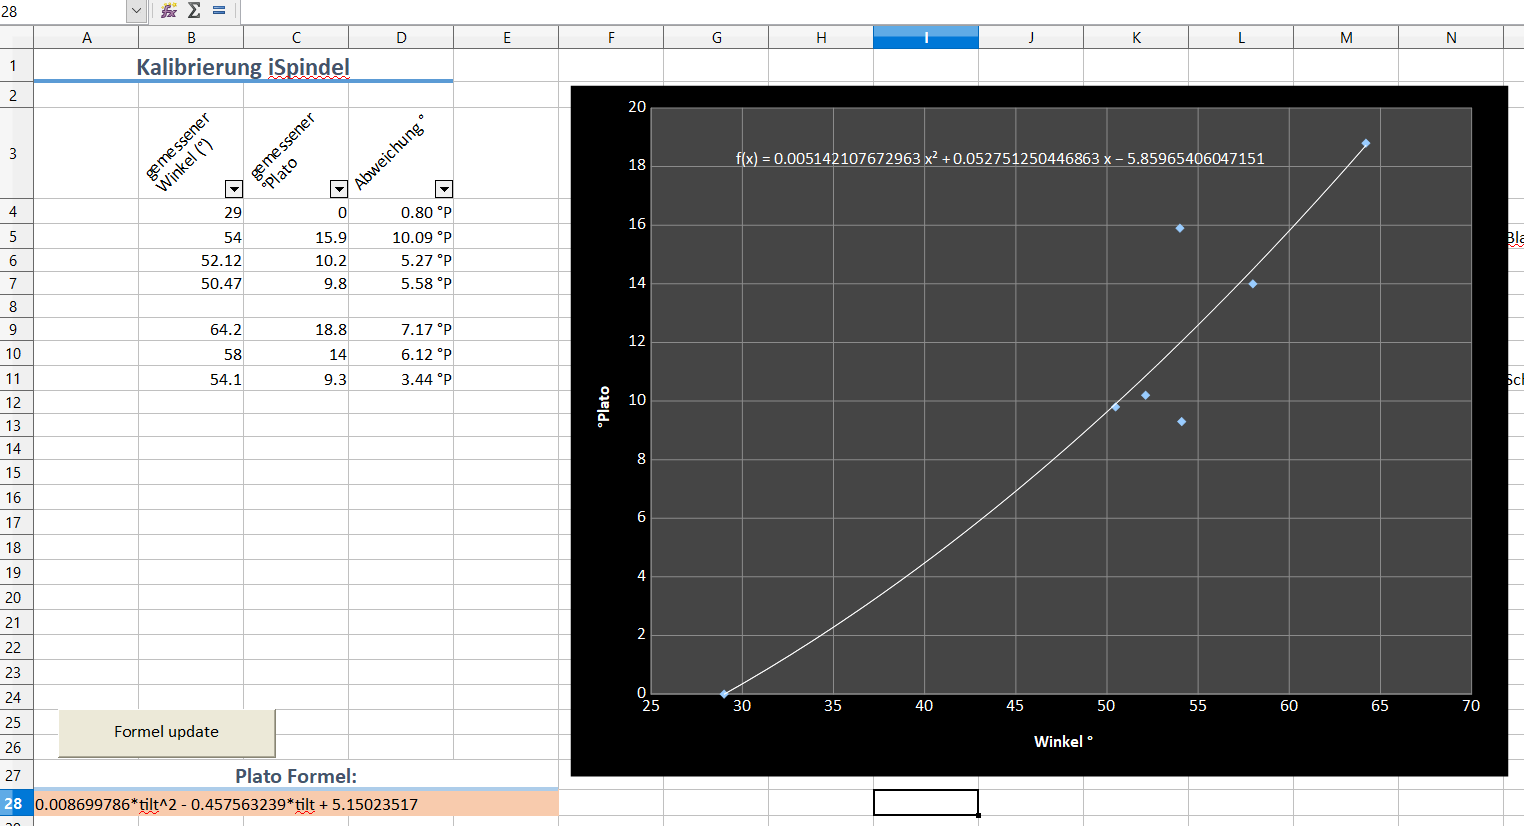Click the Name Box cell reference field

tap(60, 11)
